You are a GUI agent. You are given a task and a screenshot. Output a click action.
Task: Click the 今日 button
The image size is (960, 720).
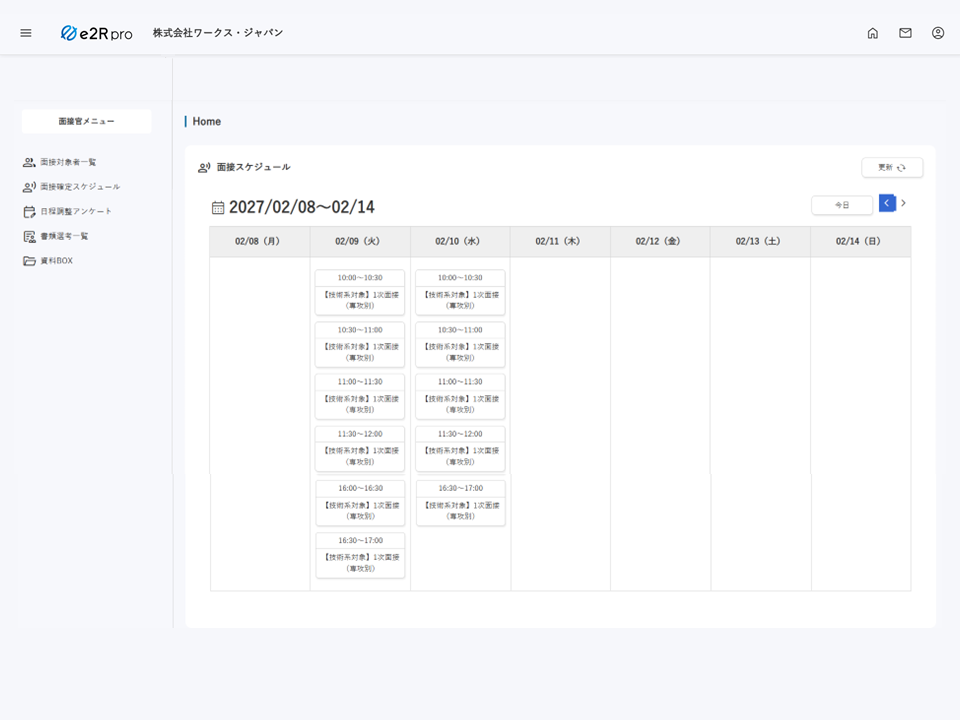(x=842, y=205)
